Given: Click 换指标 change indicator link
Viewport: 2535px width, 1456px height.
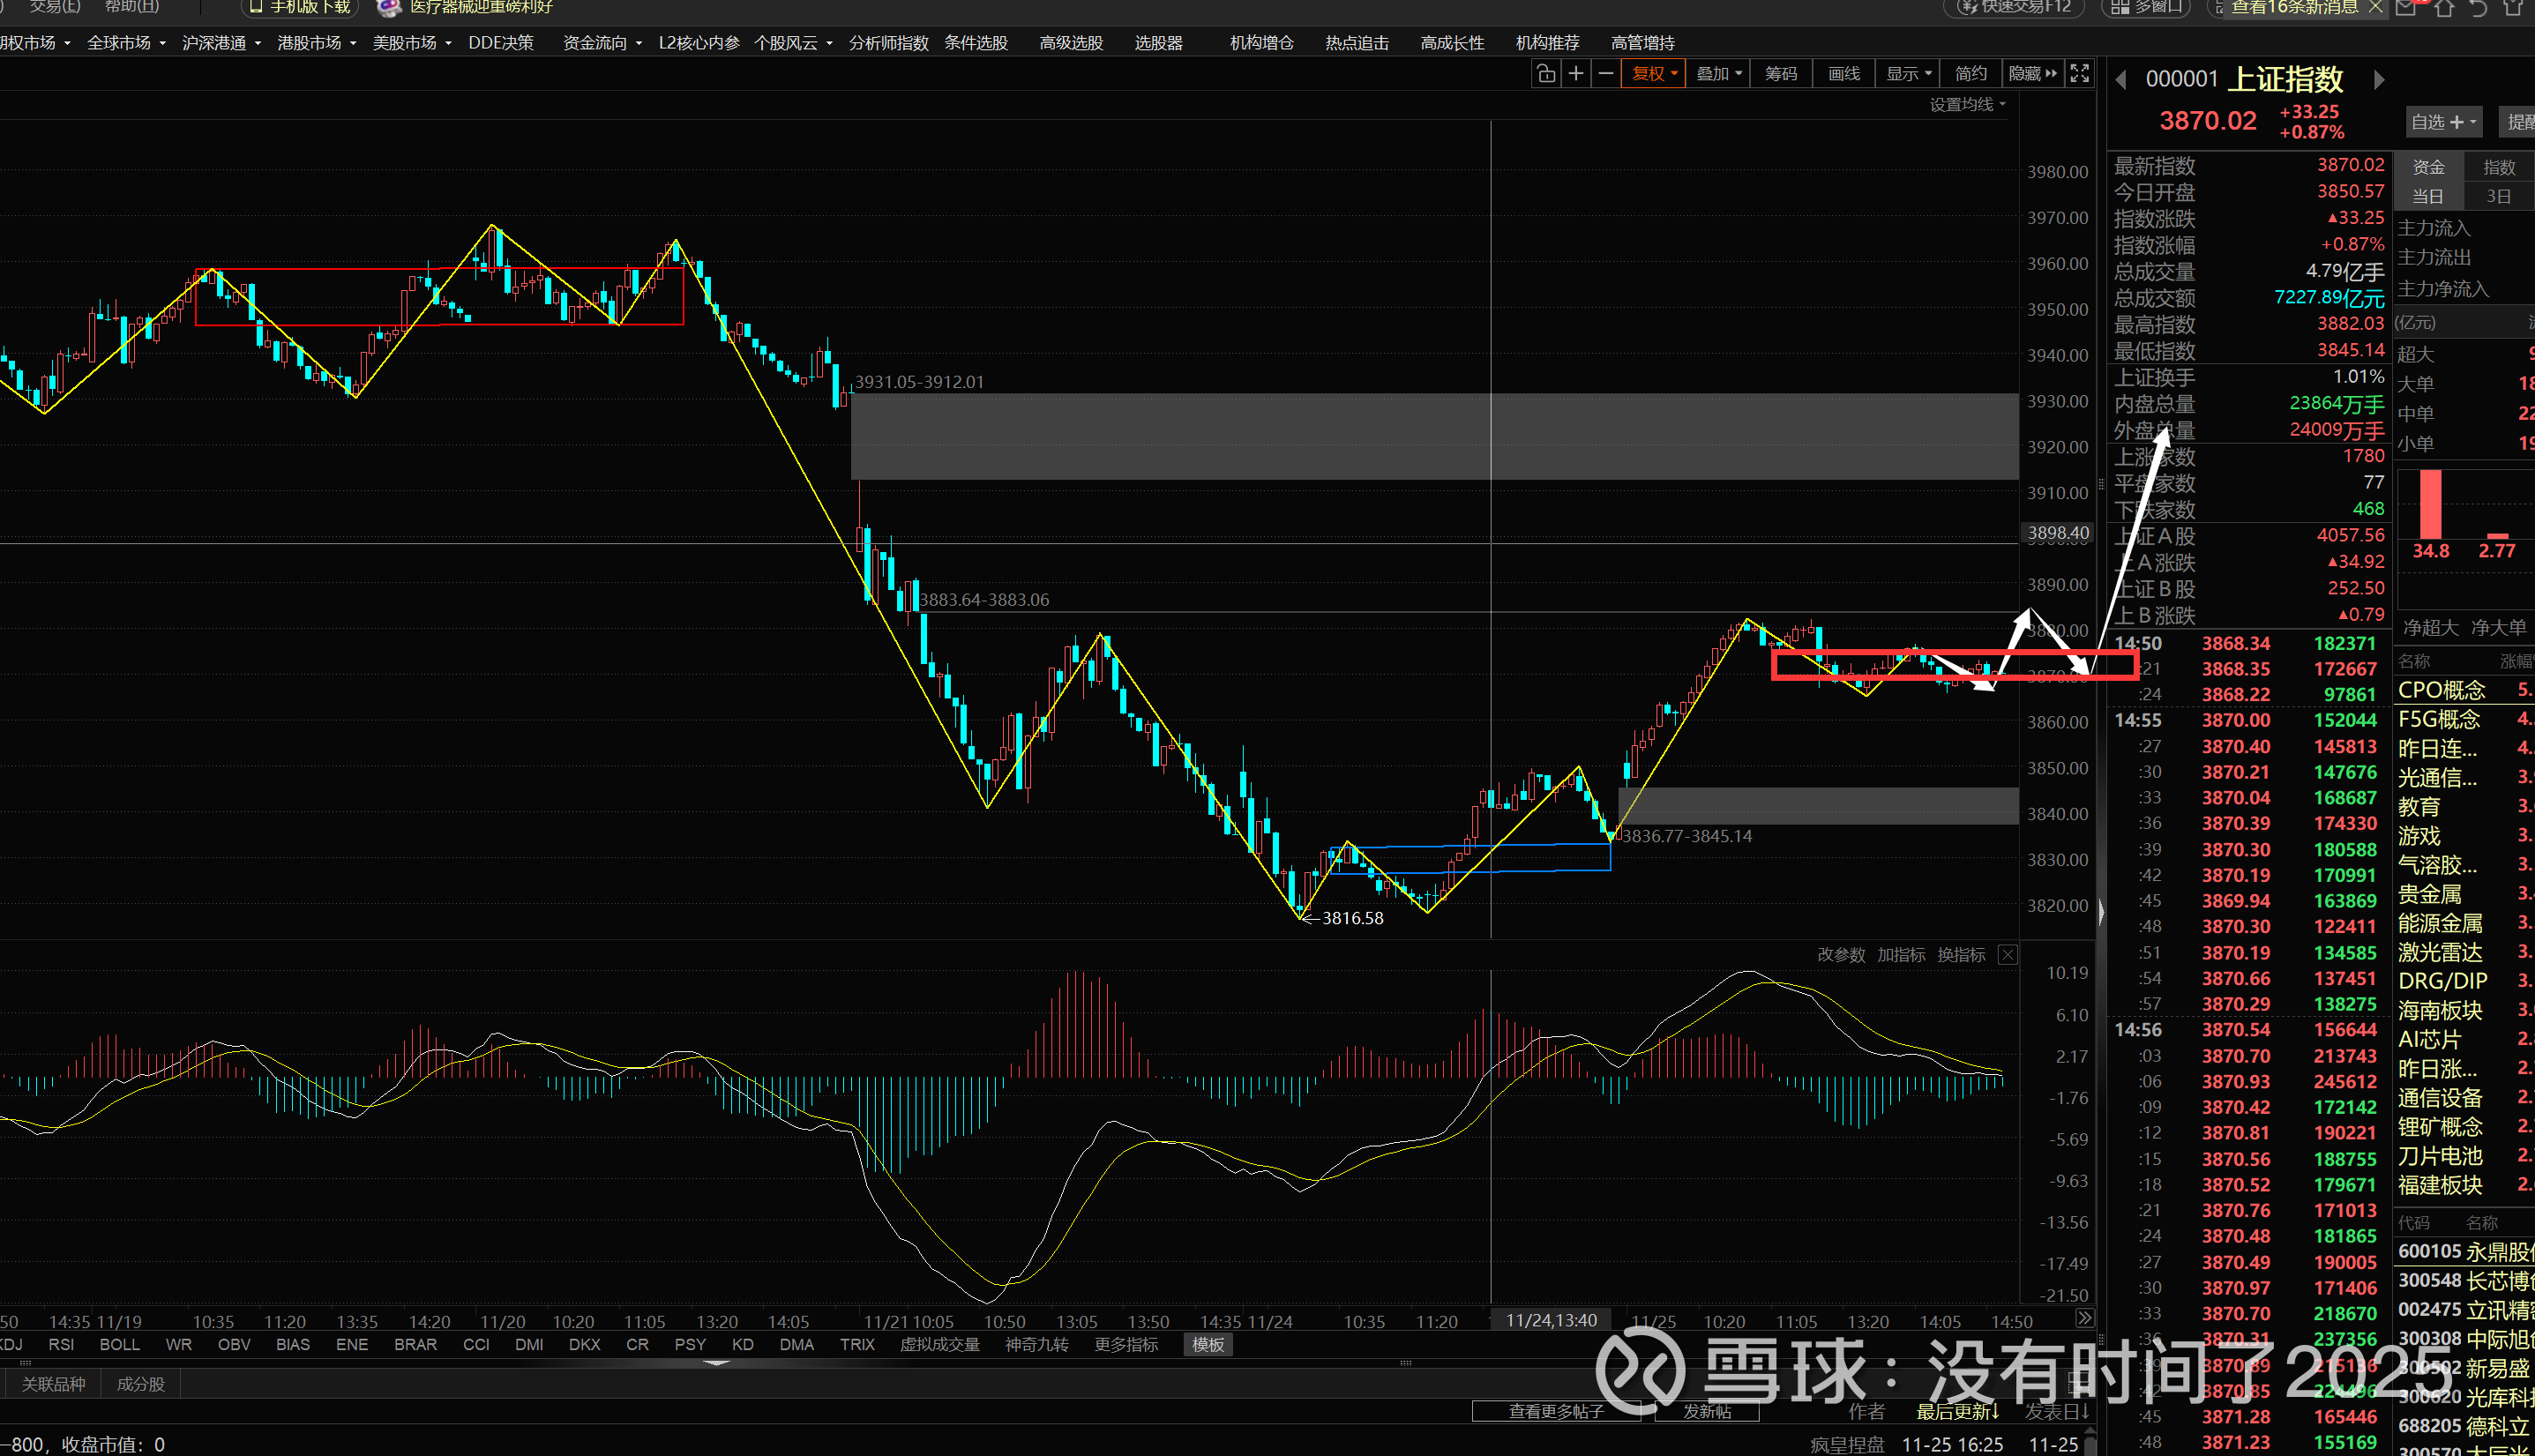Looking at the screenshot, I should tap(1961, 955).
